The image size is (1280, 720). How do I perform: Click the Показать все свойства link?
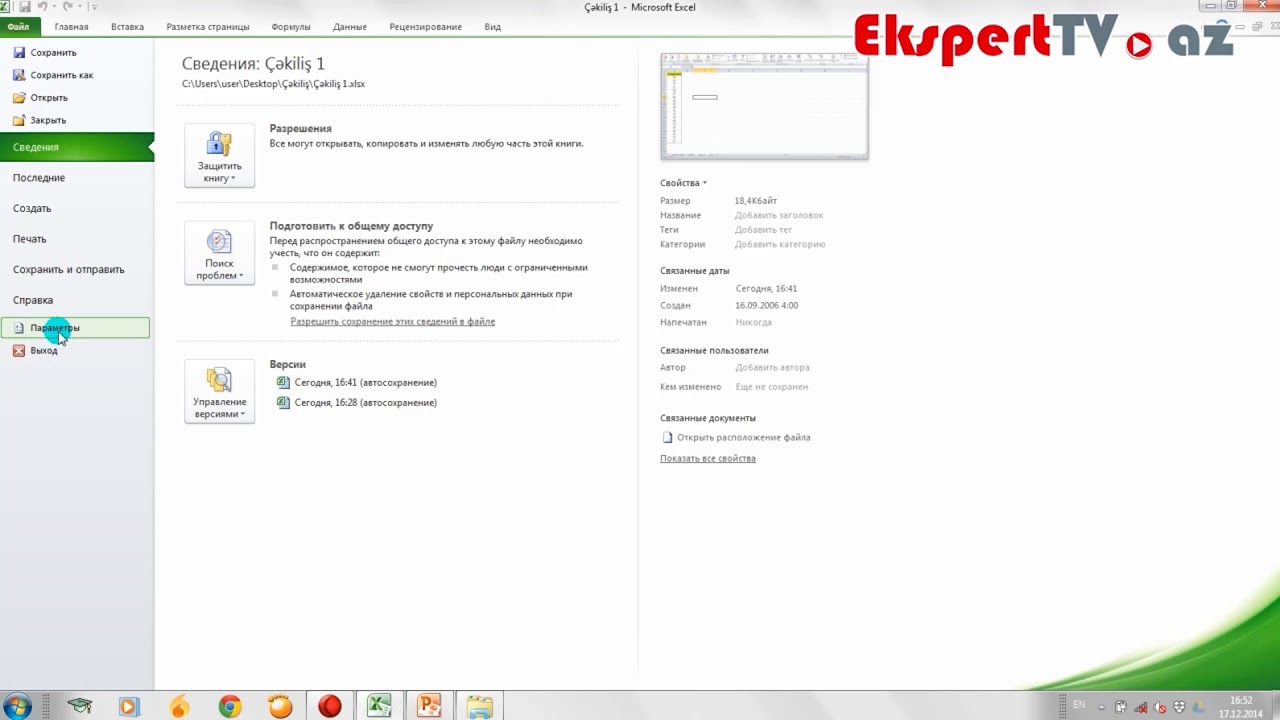708,459
